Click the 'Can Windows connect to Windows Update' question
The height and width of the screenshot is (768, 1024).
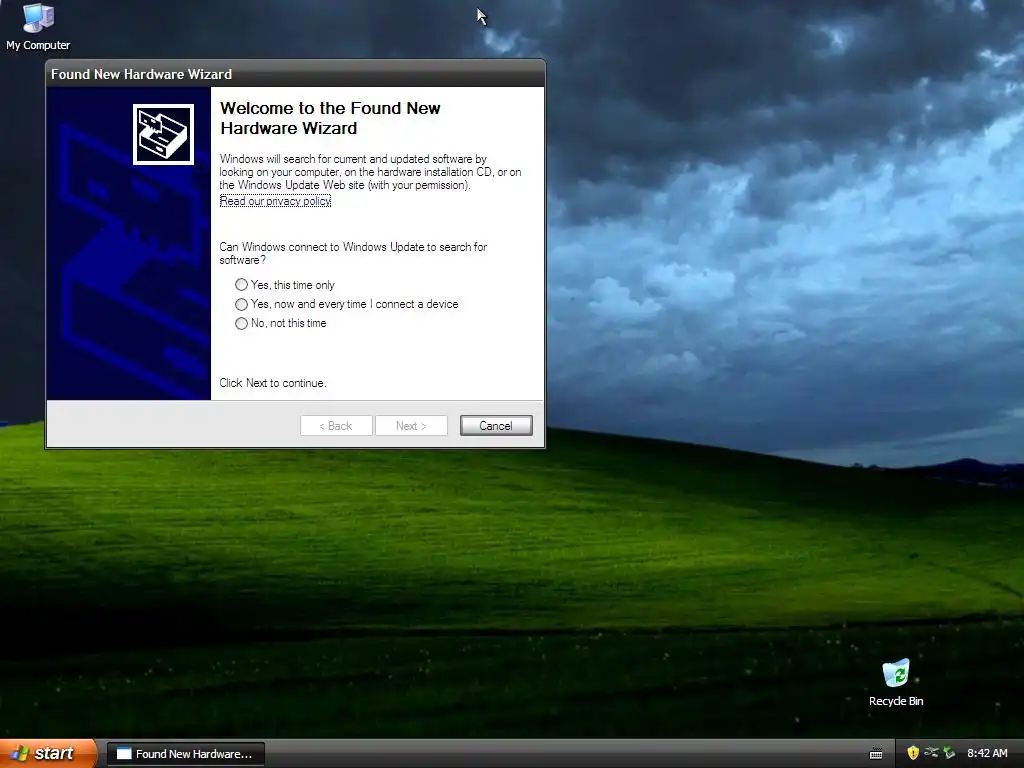pyautogui.click(x=353, y=253)
